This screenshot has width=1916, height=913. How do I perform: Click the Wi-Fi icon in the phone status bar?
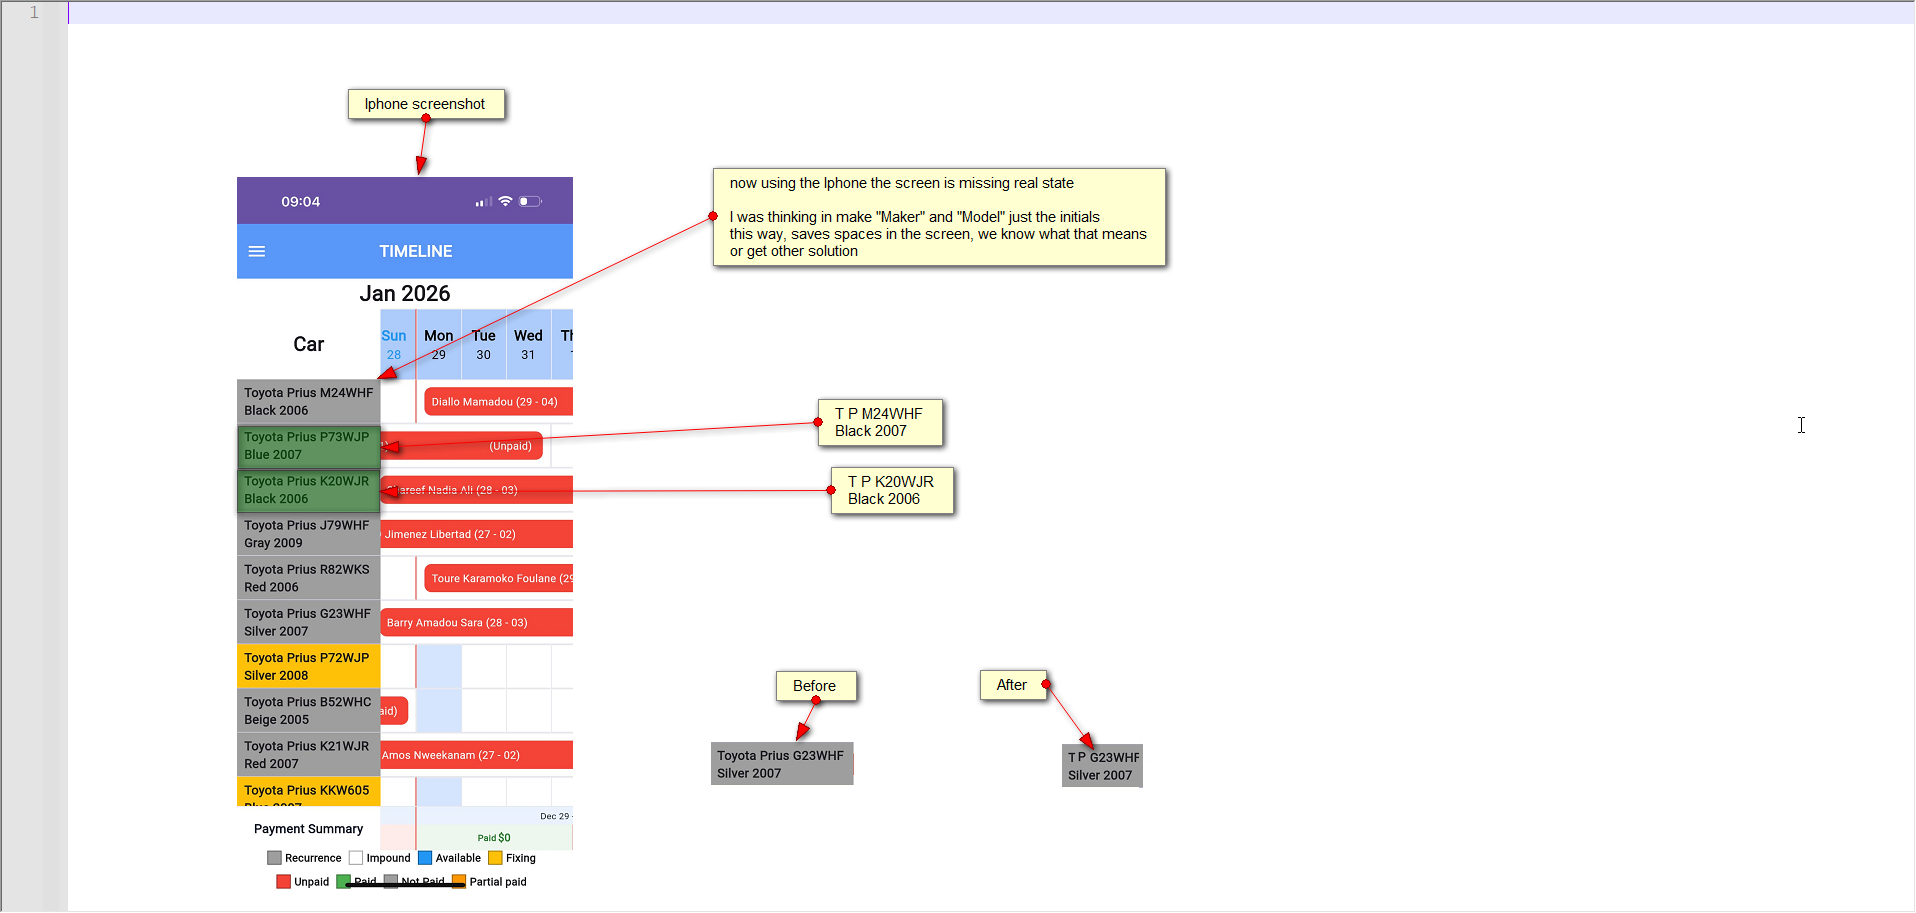pyautogui.click(x=505, y=202)
